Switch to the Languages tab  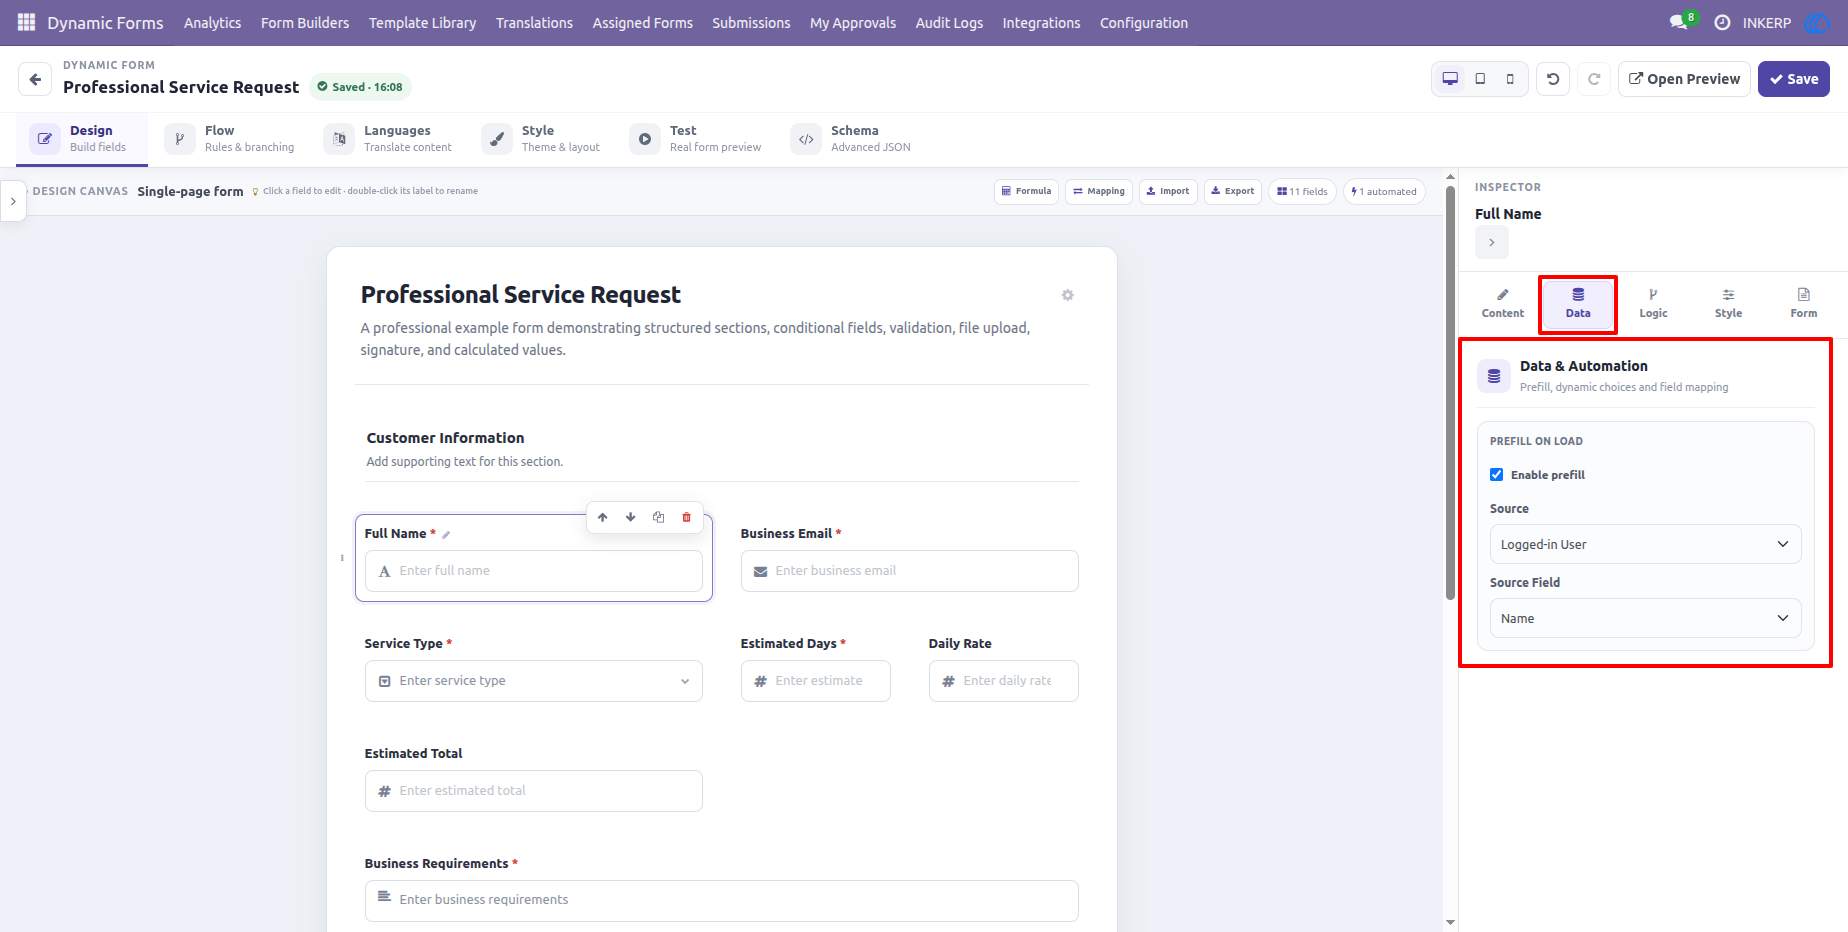[389, 139]
